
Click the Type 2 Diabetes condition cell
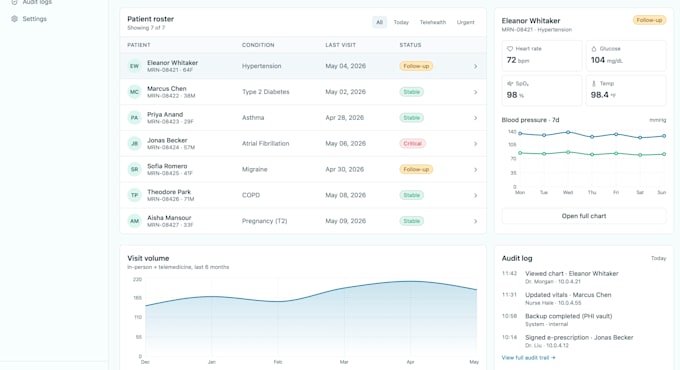tap(265, 92)
